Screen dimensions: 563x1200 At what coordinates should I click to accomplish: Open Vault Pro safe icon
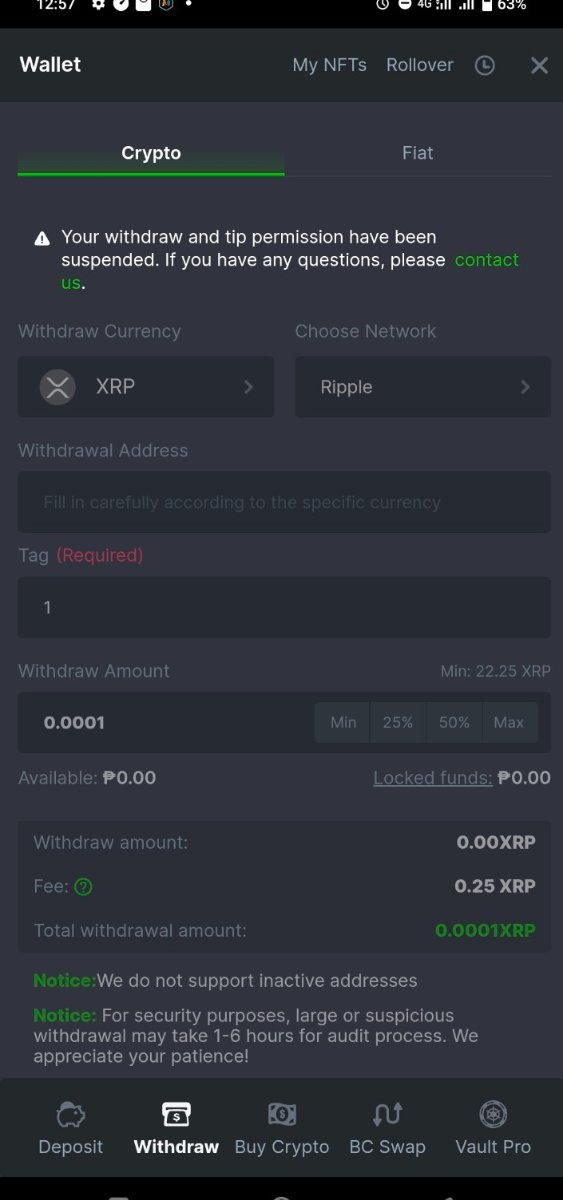coord(493,1114)
